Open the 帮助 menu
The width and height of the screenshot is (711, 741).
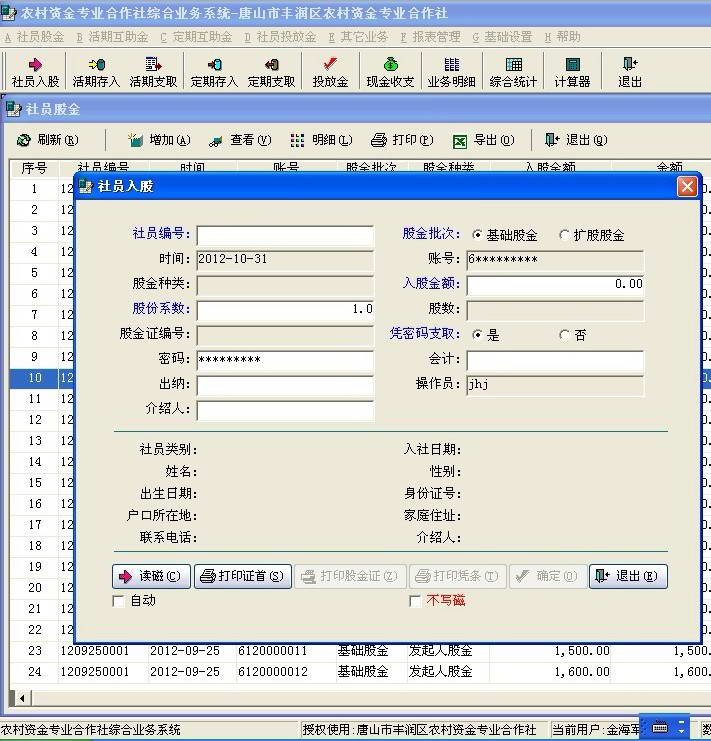click(x=563, y=37)
